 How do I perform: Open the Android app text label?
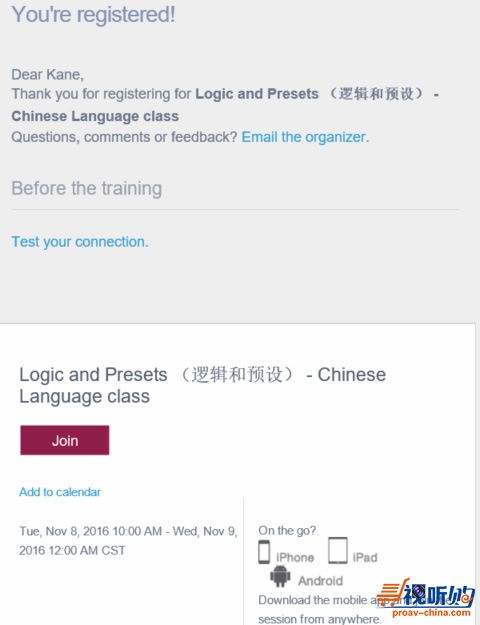click(x=321, y=581)
